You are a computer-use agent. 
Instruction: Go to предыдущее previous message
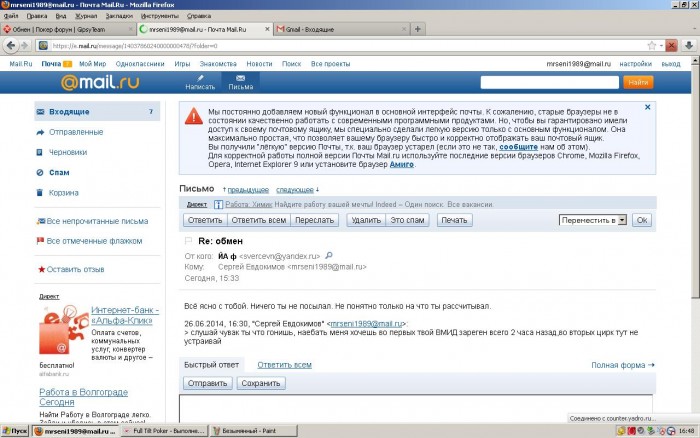[x=248, y=190]
